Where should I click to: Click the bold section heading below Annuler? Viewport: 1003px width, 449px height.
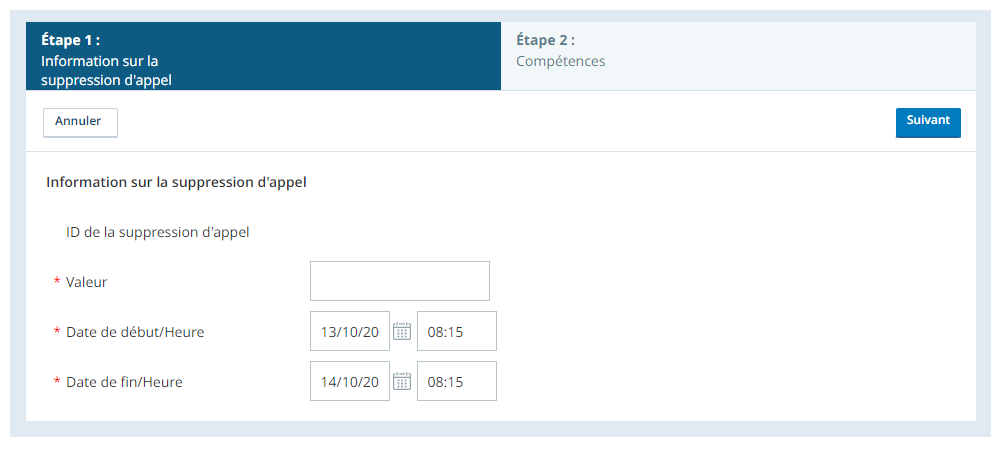[x=177, y=182]
